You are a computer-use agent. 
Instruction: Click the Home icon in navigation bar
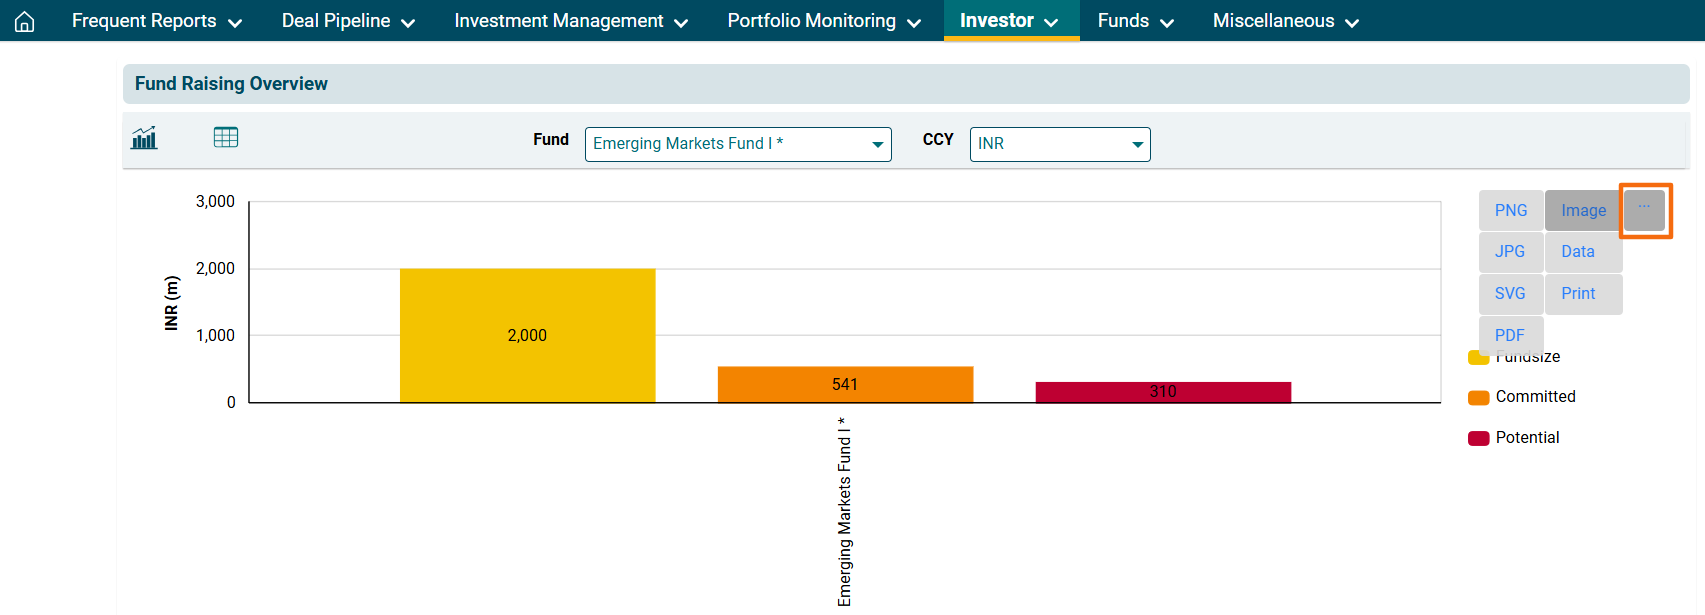[25, 21]
